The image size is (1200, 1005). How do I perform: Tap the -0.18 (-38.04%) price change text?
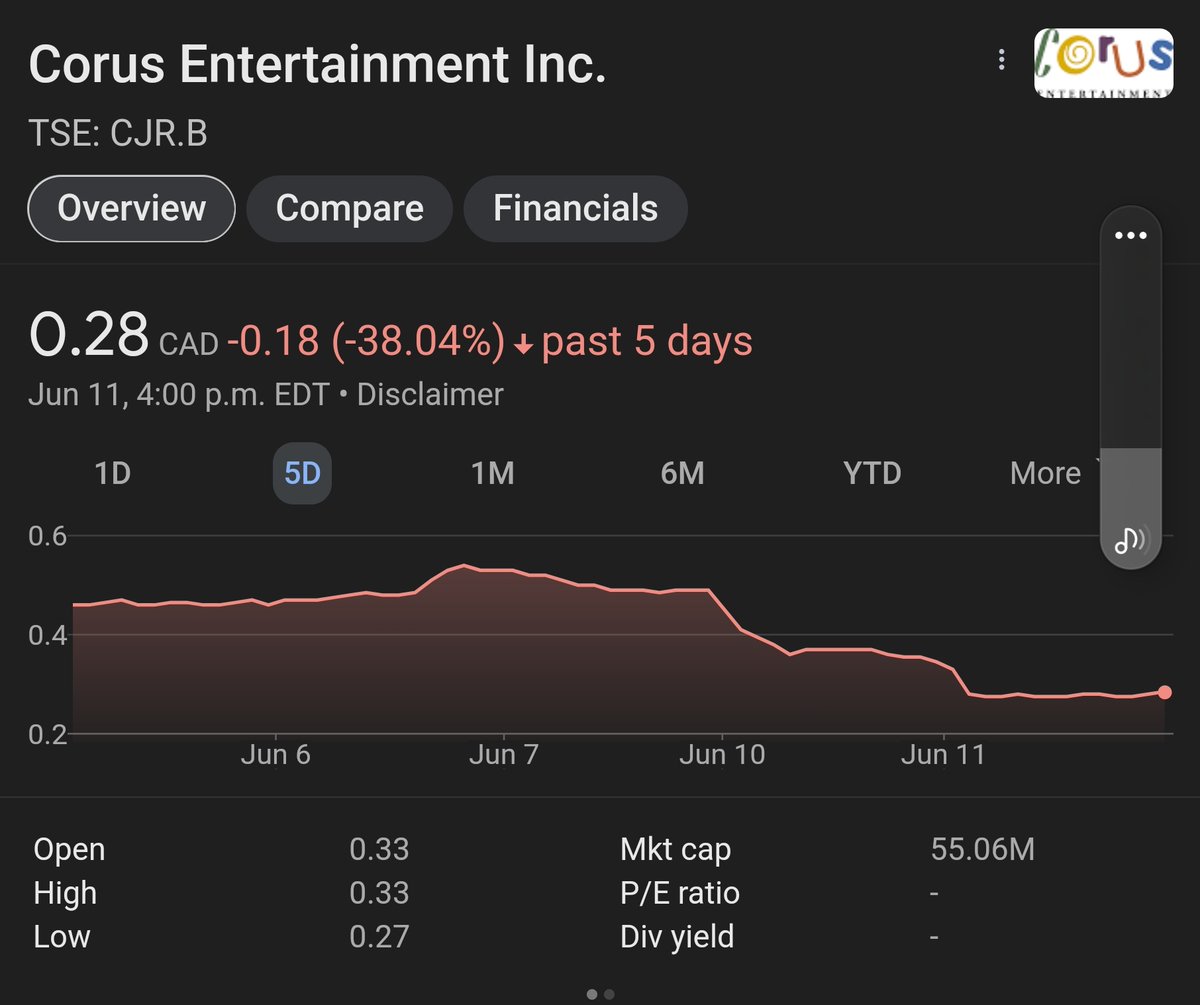[366, 342]
